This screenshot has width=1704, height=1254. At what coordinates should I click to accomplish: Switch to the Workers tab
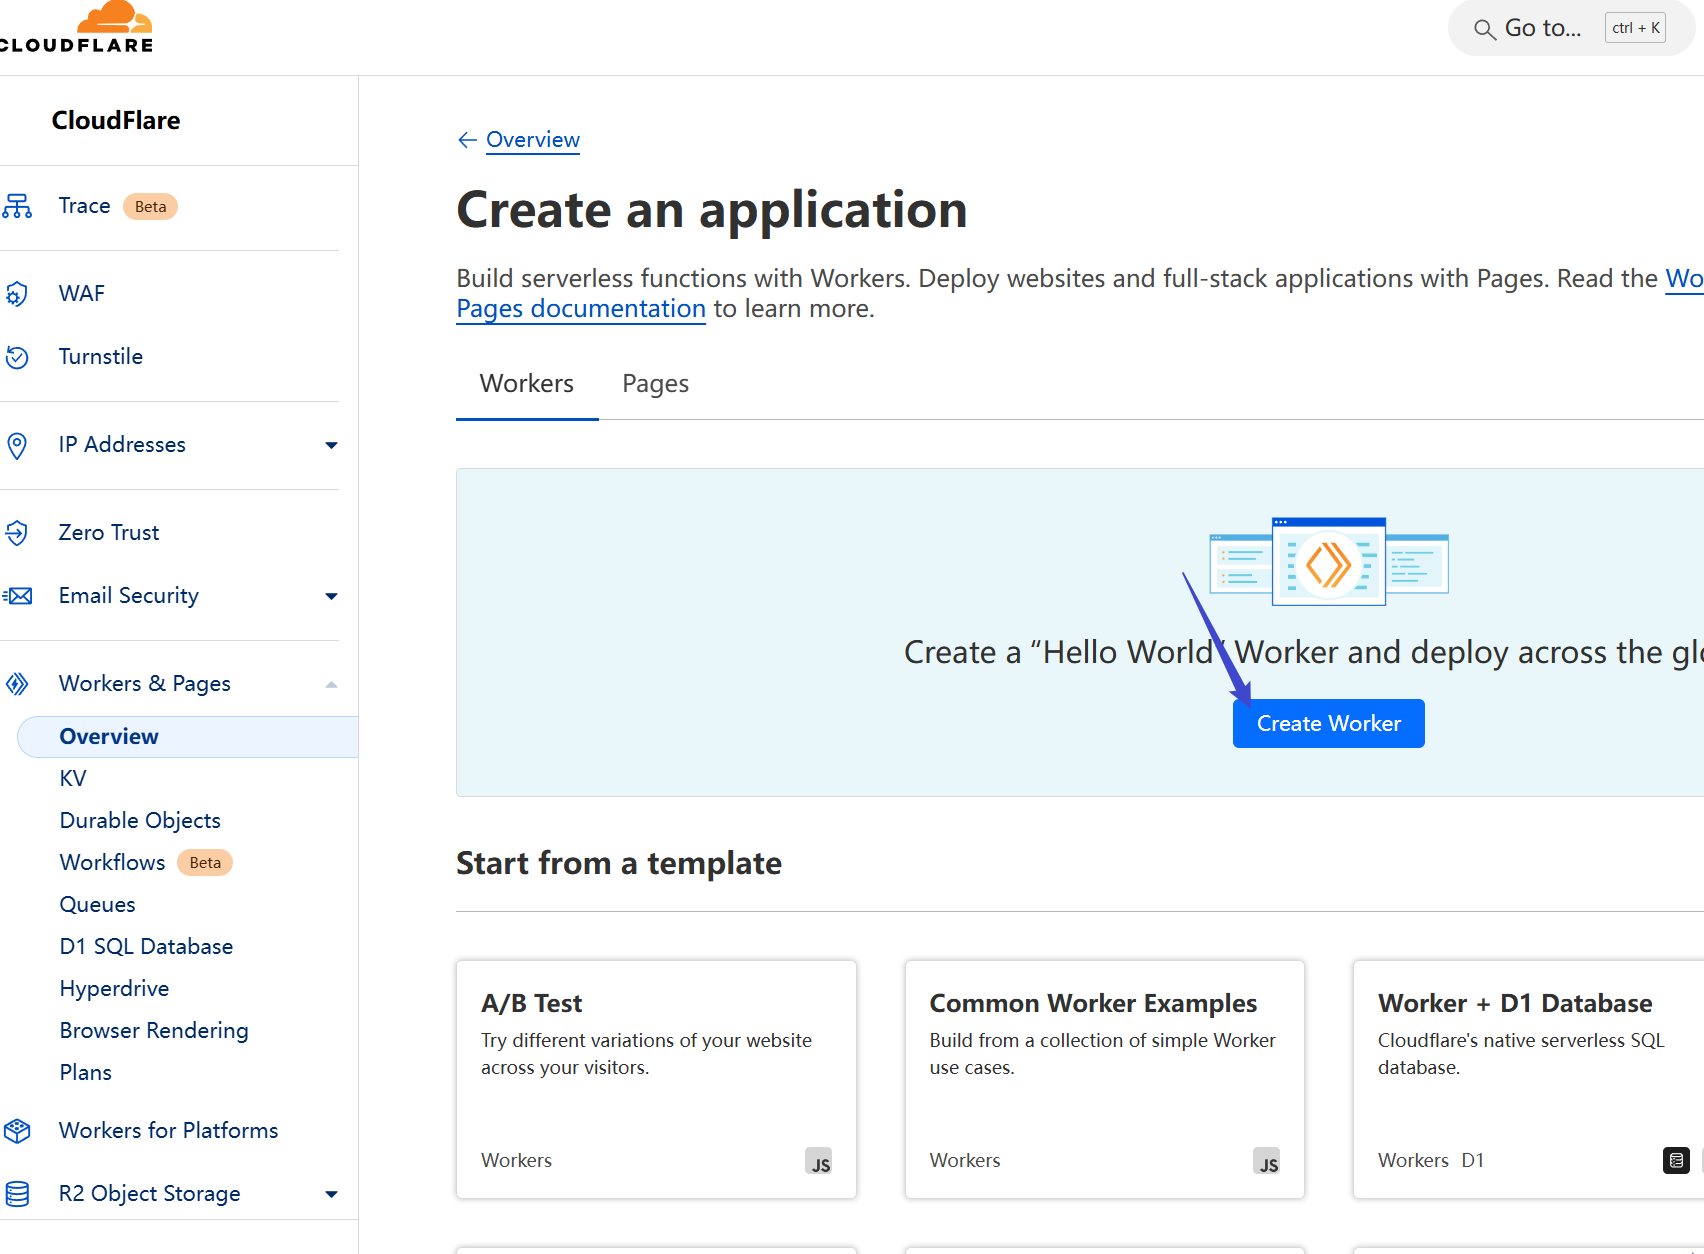[x=527, y=384]
